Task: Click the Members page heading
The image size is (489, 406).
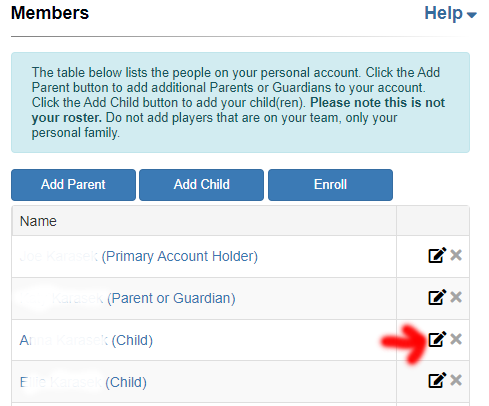Action: coord(50,13)
